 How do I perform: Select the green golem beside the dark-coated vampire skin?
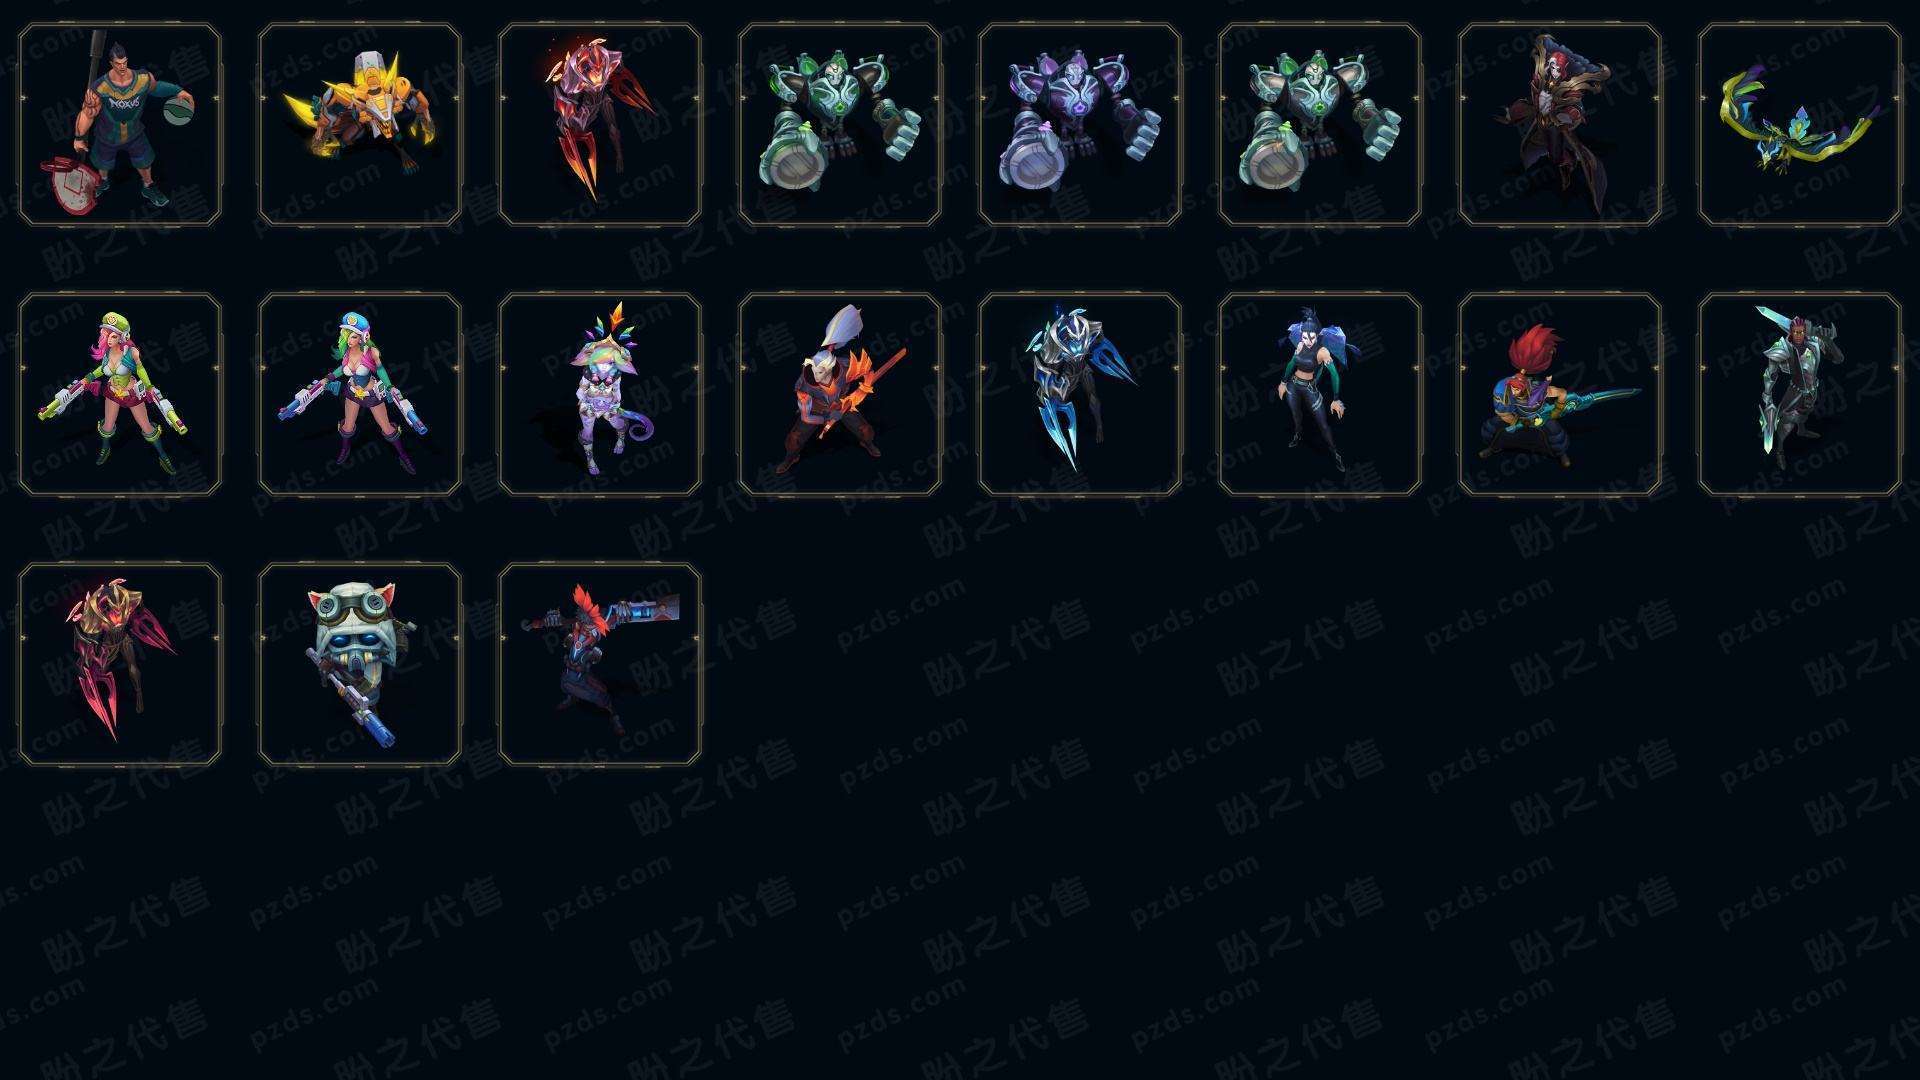pos(1320,125)
